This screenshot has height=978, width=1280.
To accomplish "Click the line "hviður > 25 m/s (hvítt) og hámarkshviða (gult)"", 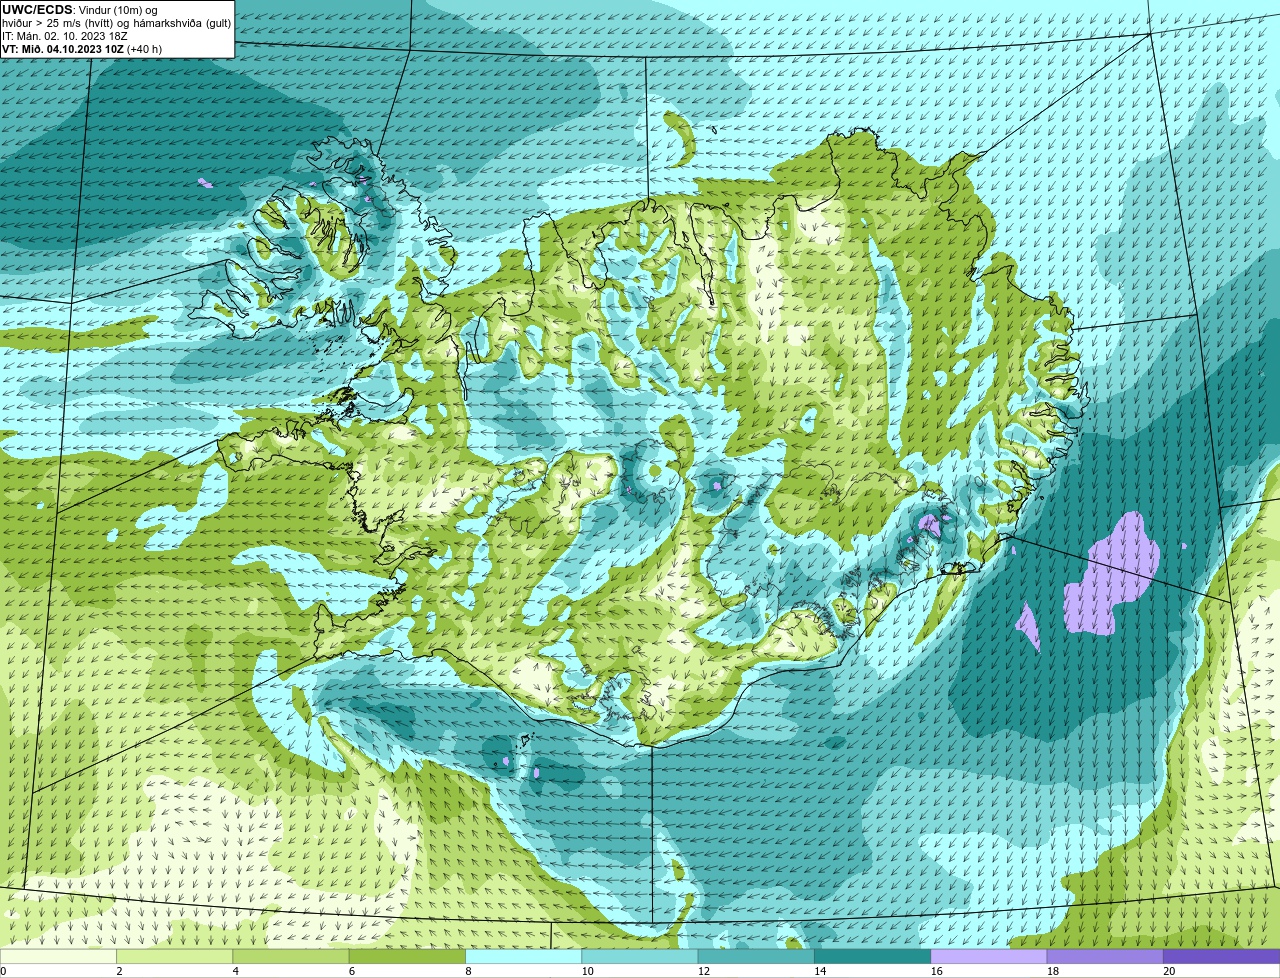I will coord(116,23).
